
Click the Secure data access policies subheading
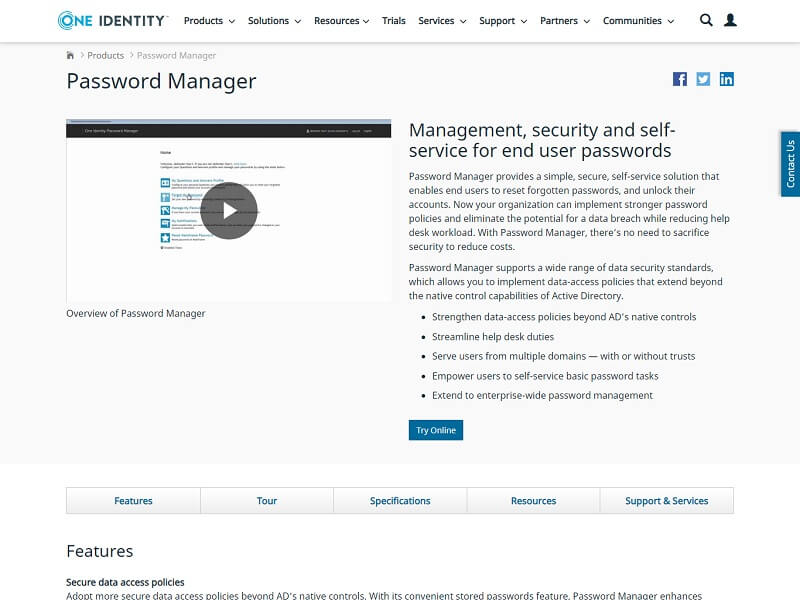[x=125, y=582]
